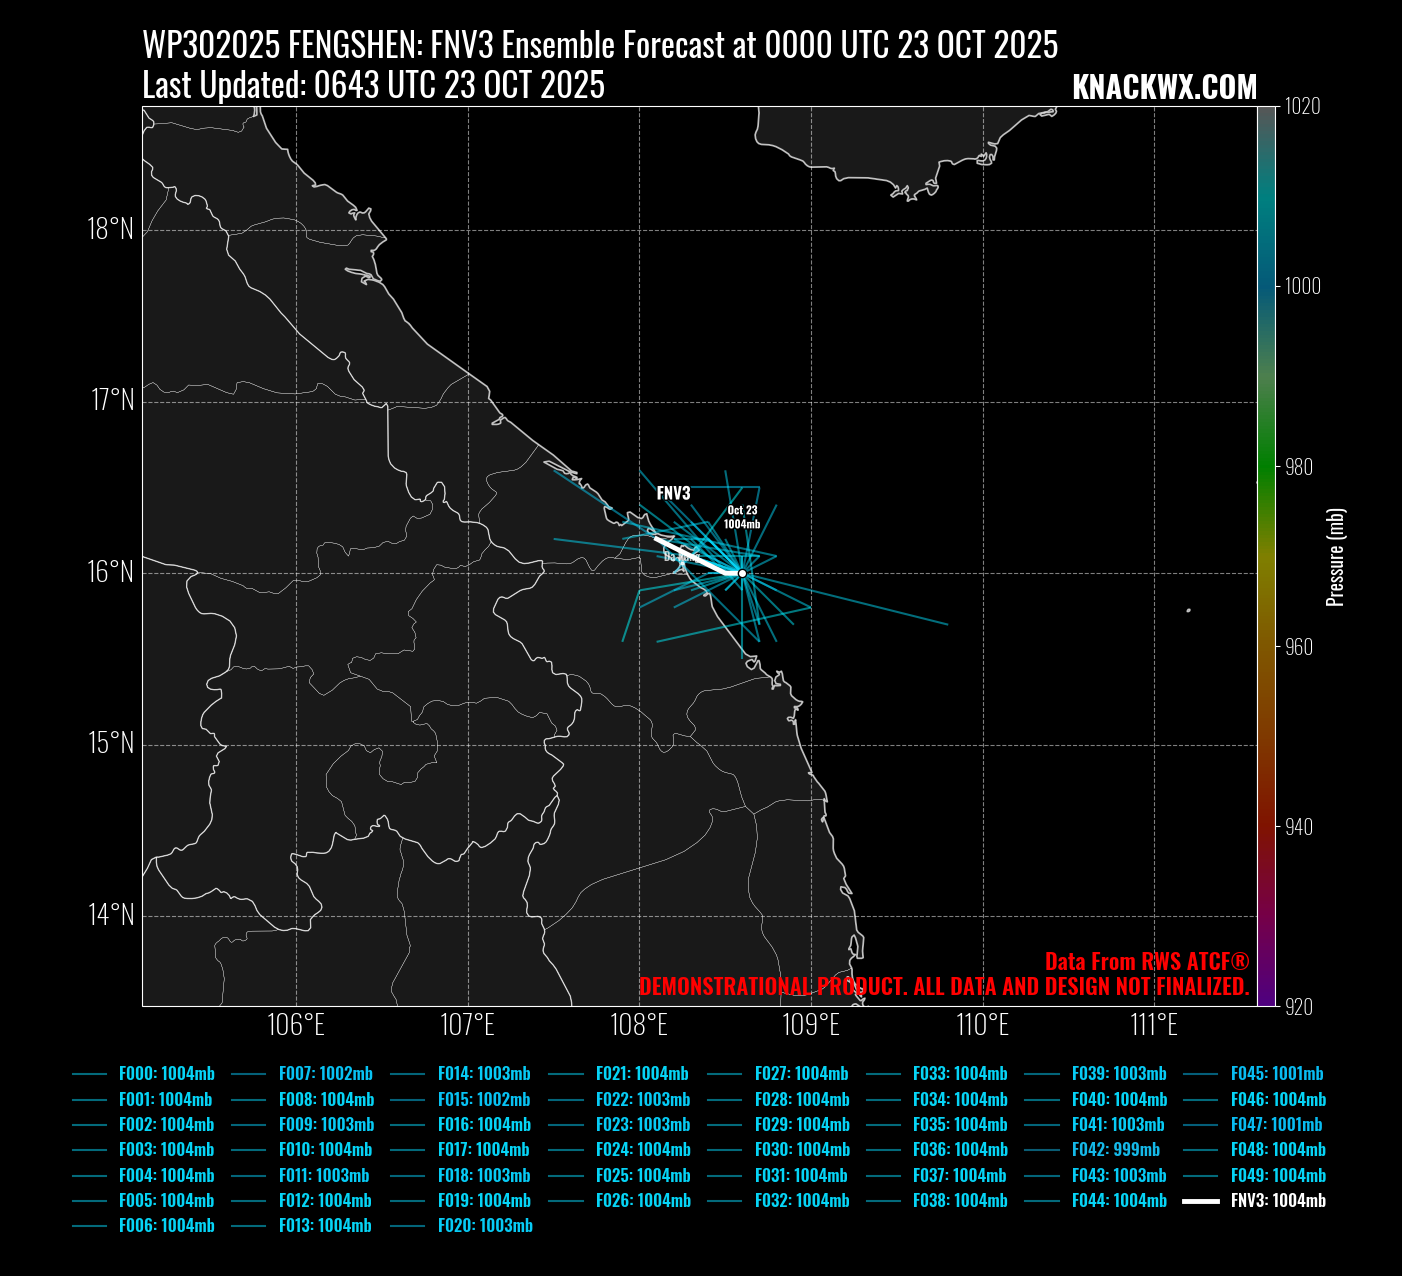
Task: Click the 111°E longitude label
Action: pos(1154,1025)
